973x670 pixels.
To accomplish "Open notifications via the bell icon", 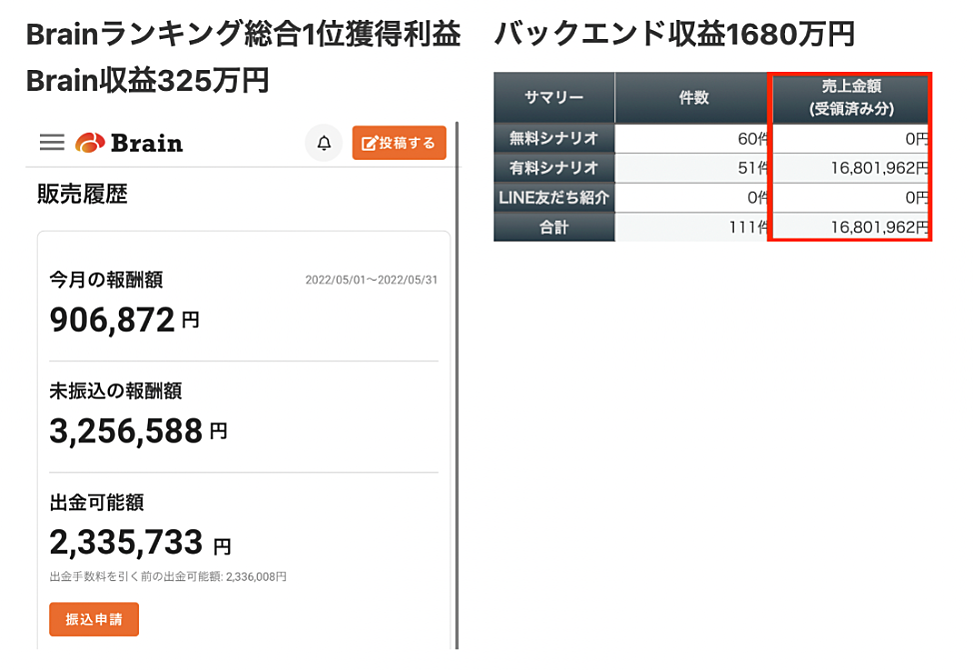I will pos(323,144).
